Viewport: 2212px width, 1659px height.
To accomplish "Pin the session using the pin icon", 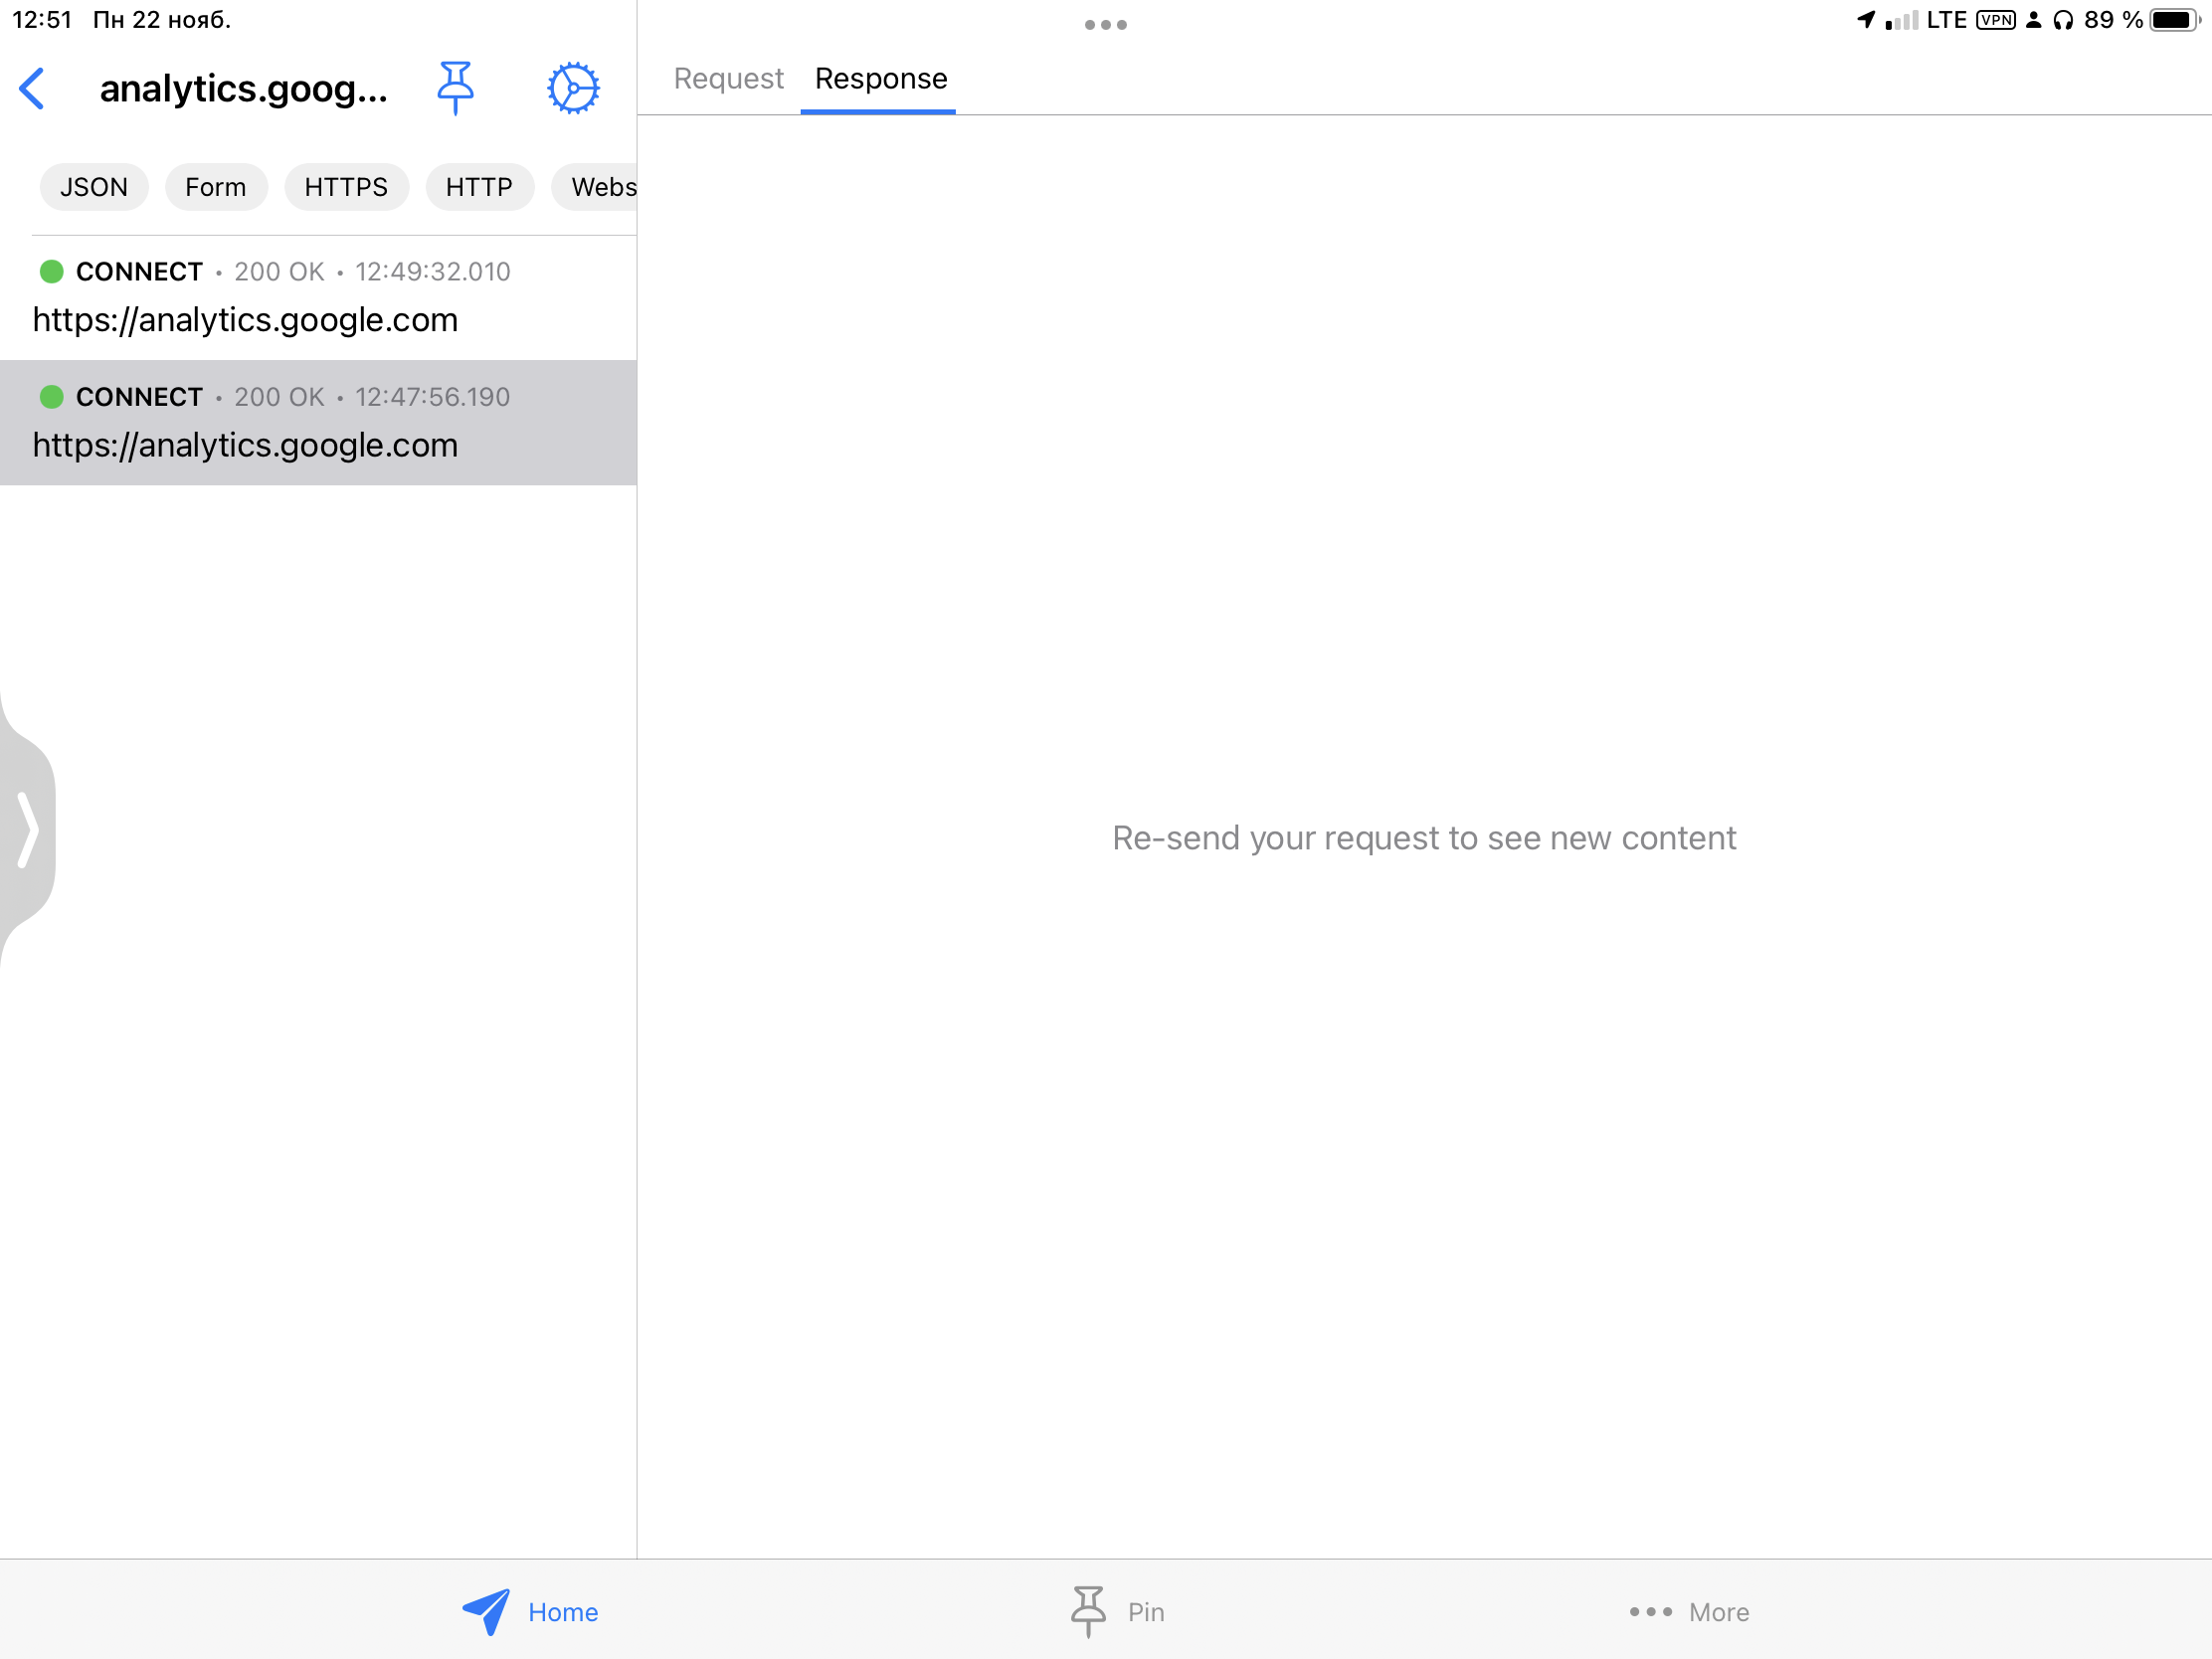I will coord(456,88).
